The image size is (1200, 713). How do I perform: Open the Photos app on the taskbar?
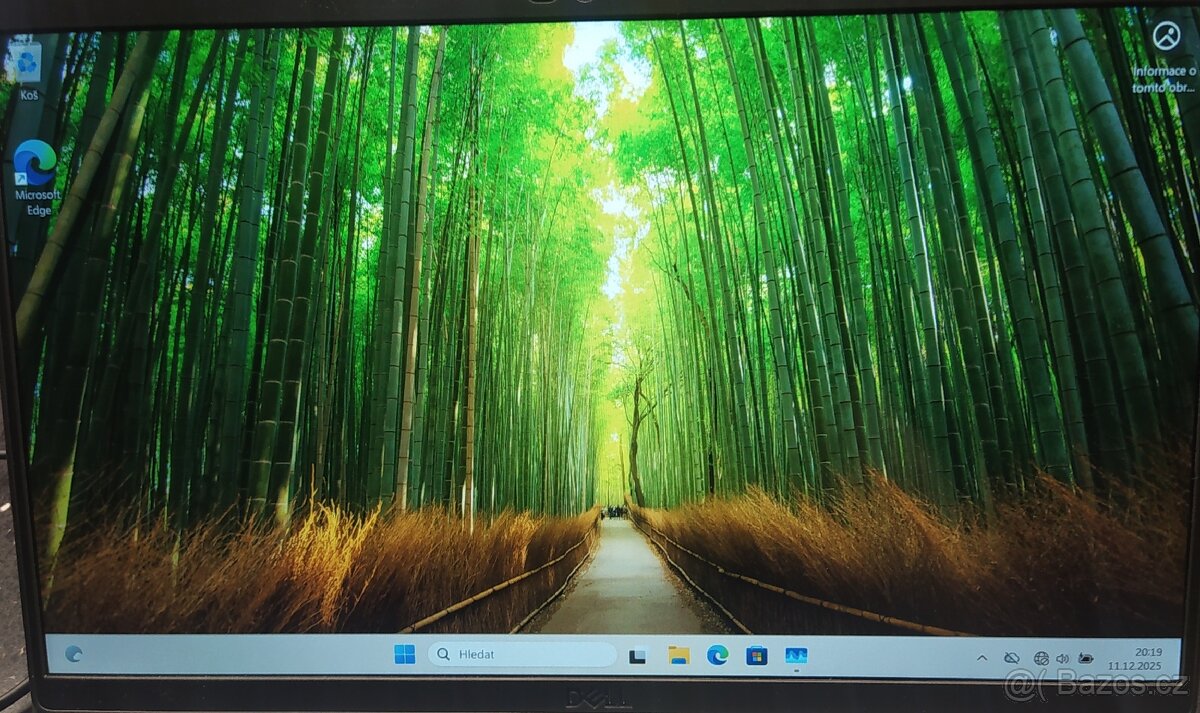coord(796,656)
